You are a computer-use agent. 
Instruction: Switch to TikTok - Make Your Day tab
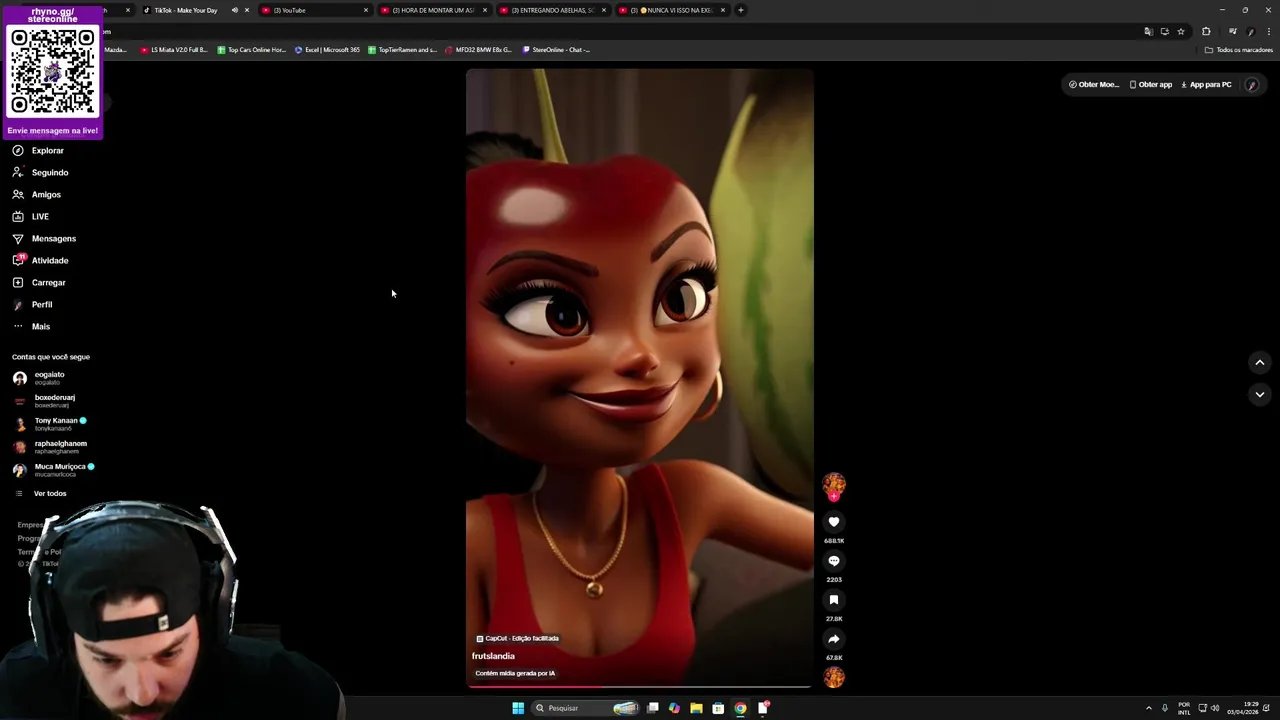[185, 10]
